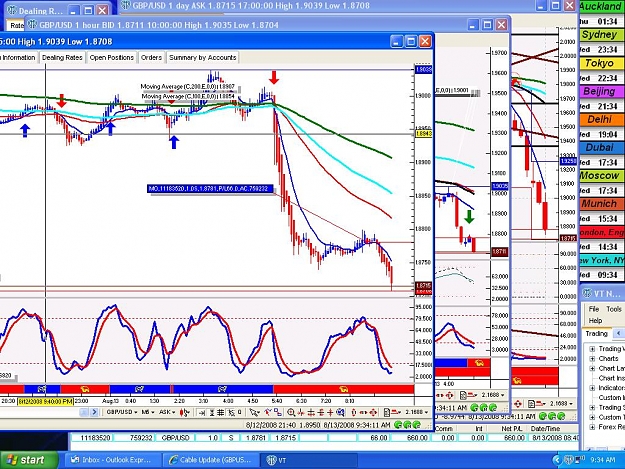Expand the Indicators tree node
Image resolution: width=625 pixels, height=469 pixels.
[x=592, y=388]
